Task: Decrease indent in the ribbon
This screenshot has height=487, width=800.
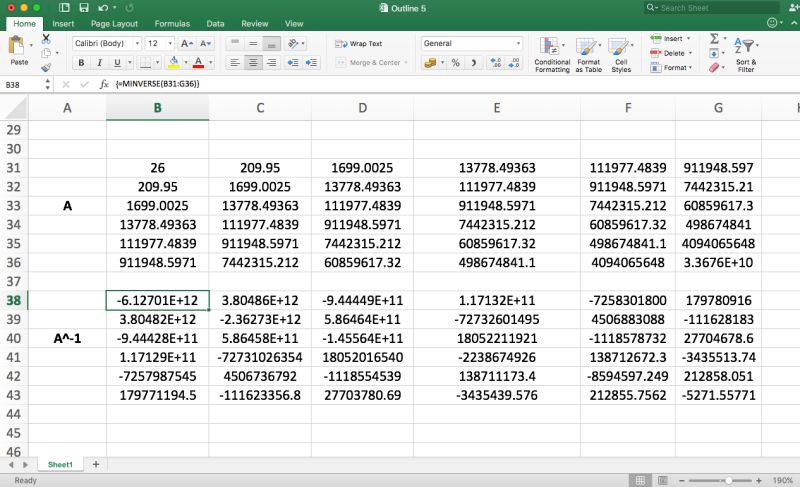Action: (x=293, y=63)
